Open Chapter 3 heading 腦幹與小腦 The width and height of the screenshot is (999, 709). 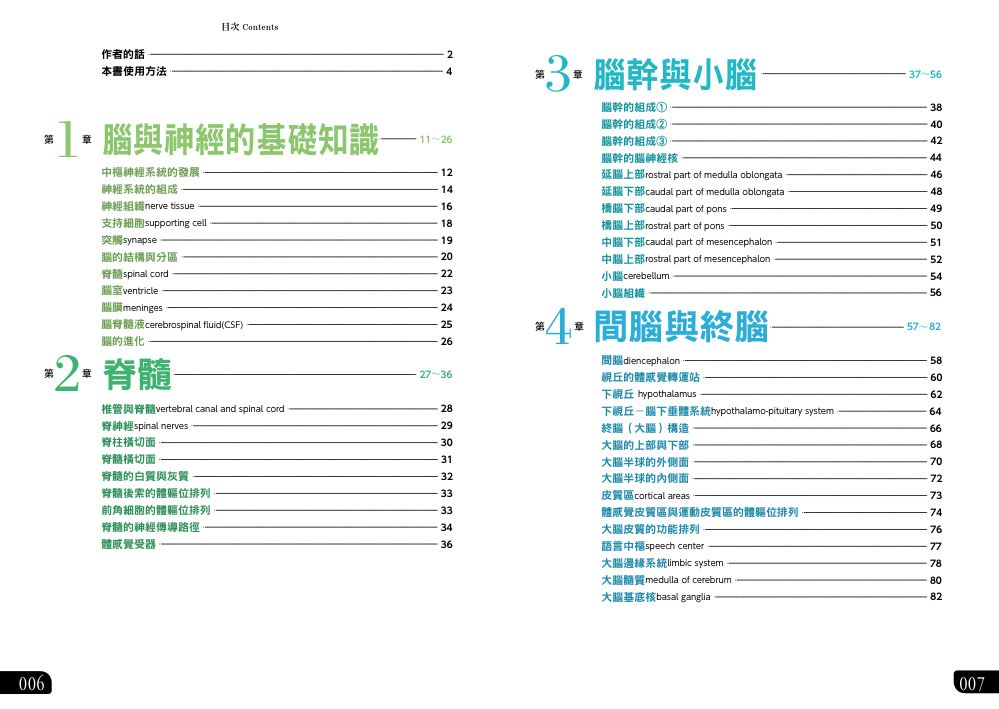tap(674, 76)
